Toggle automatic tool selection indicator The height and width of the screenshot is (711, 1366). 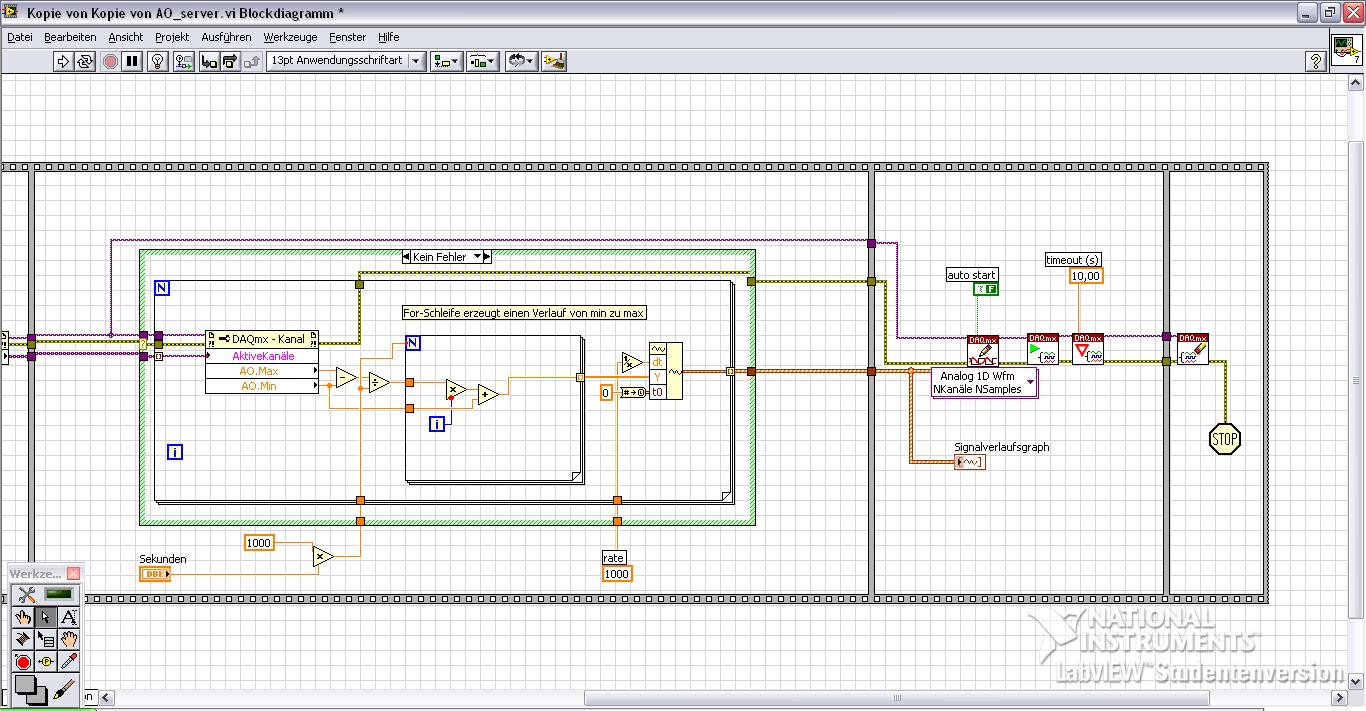click(60, 595)
